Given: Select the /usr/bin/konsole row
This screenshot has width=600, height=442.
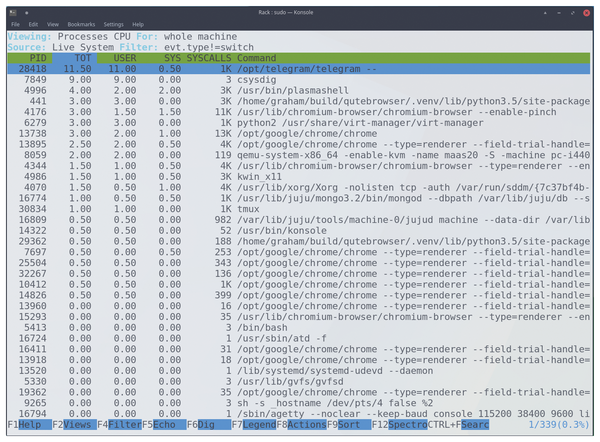Looking at the screenshot, I should (x=298, y=230).
